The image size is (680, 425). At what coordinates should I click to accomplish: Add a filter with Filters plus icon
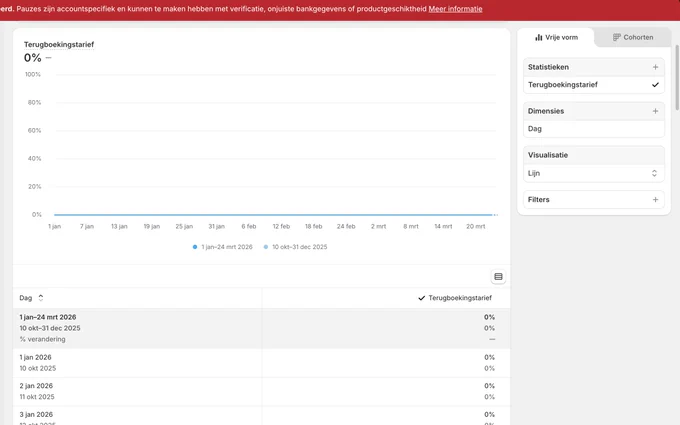point(655,199)
